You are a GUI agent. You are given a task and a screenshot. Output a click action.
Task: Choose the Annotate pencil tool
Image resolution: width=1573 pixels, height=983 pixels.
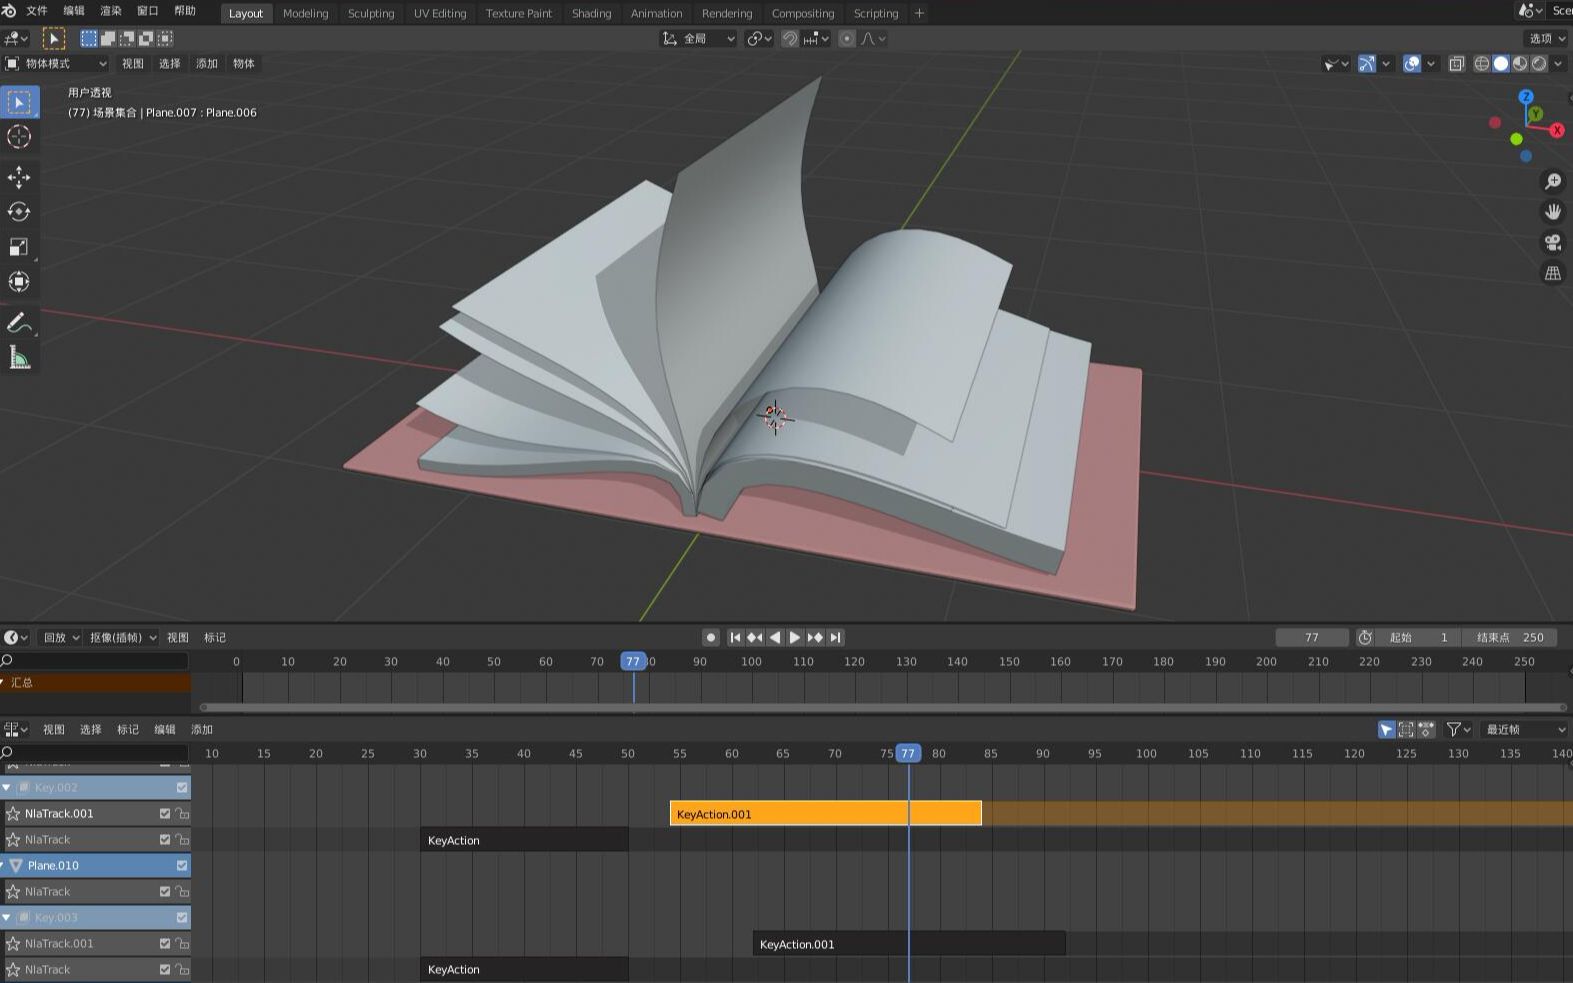tap(19, 322)
